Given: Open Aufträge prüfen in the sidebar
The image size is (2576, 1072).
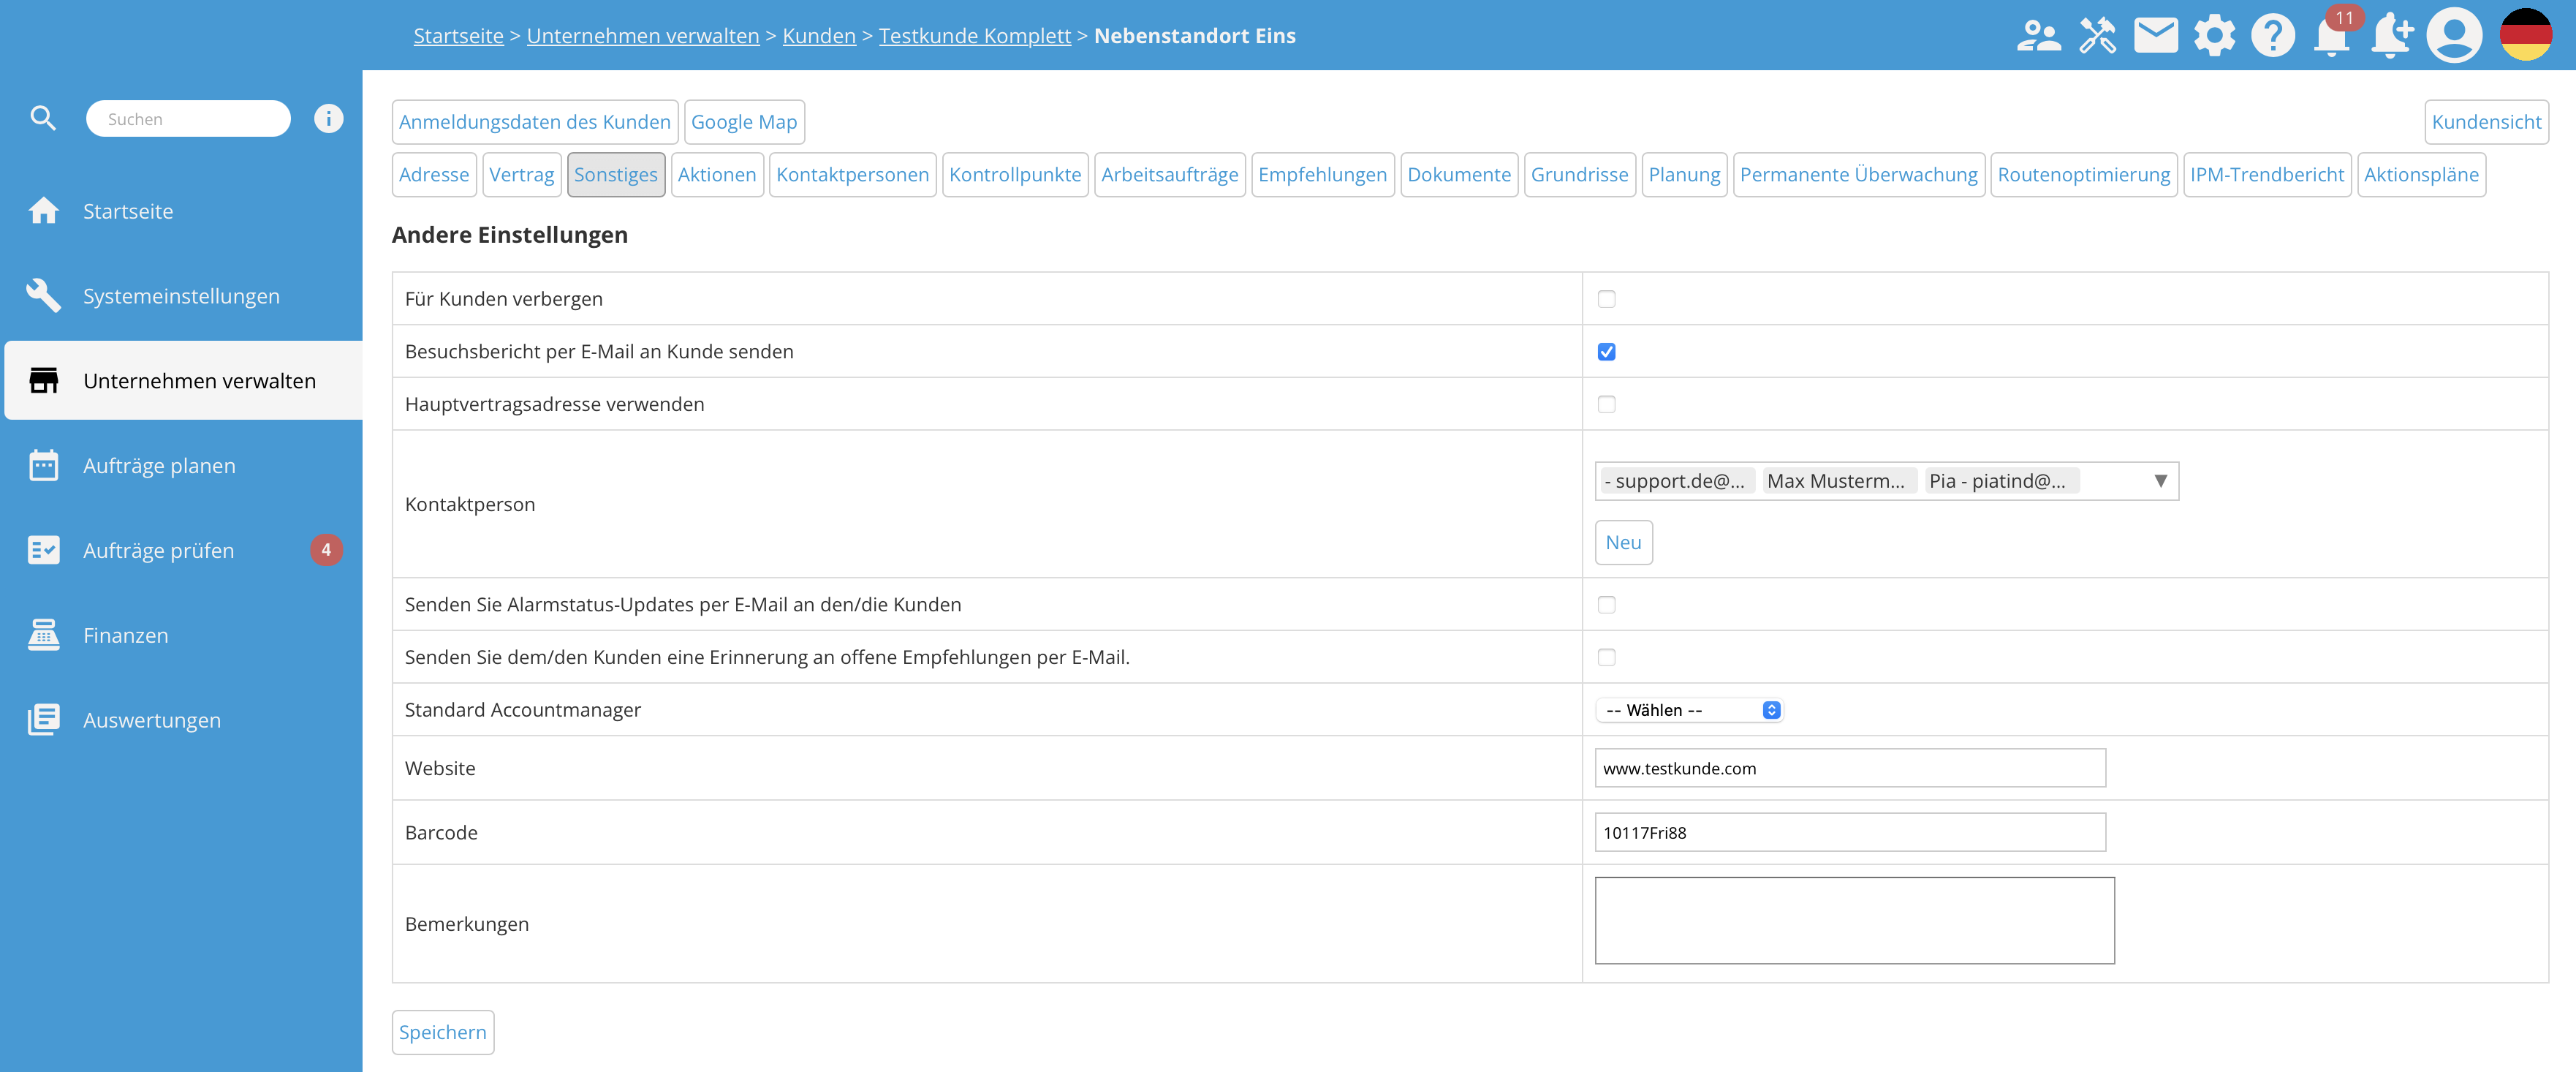Looking at the screenshot, I should click(158, 551).
